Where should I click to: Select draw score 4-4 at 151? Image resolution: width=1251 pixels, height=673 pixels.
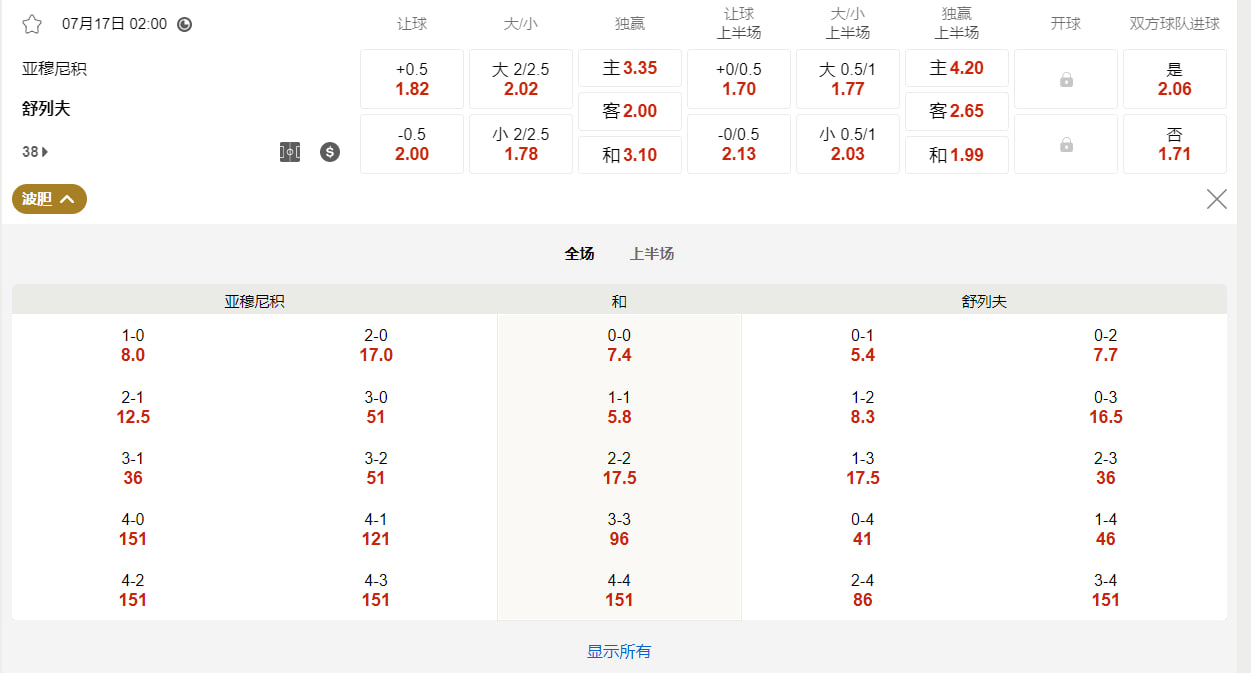(619, 590)
